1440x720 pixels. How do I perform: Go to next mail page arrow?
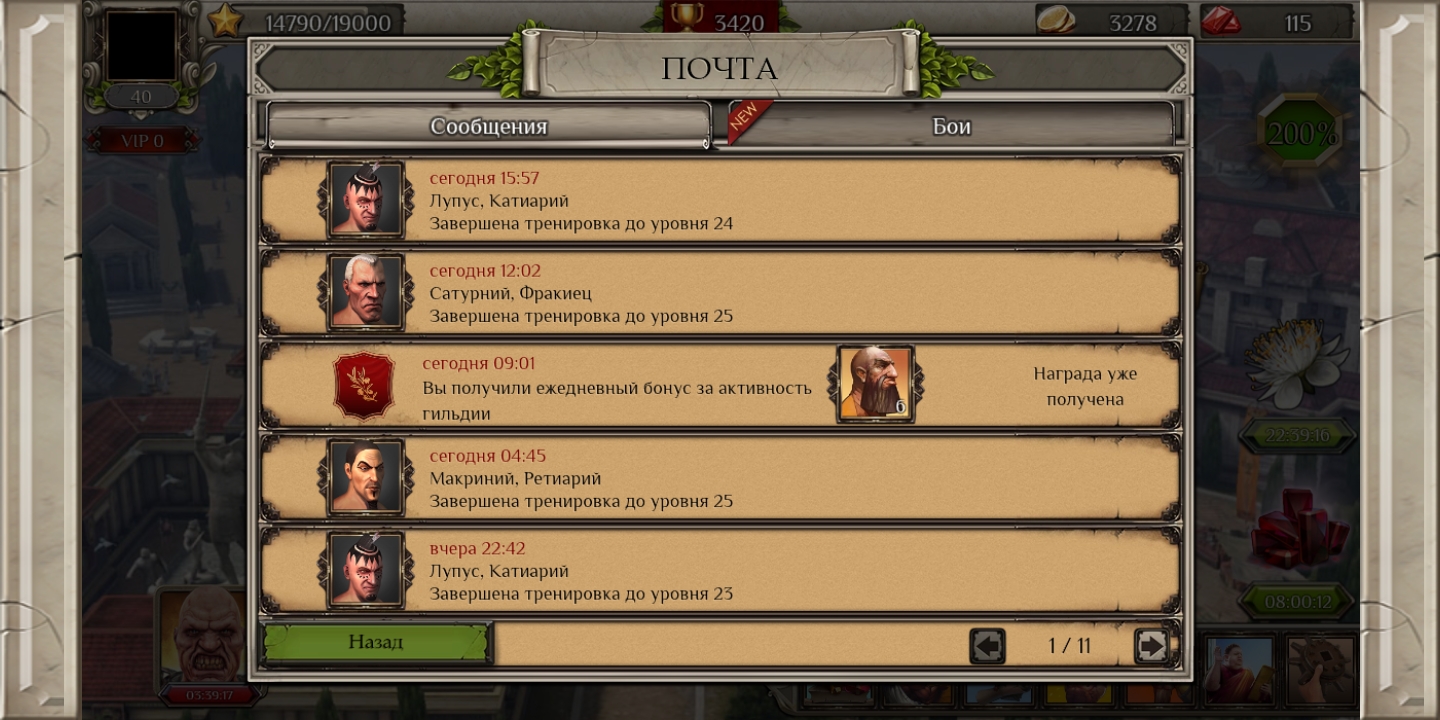(x=1152, y=646)
